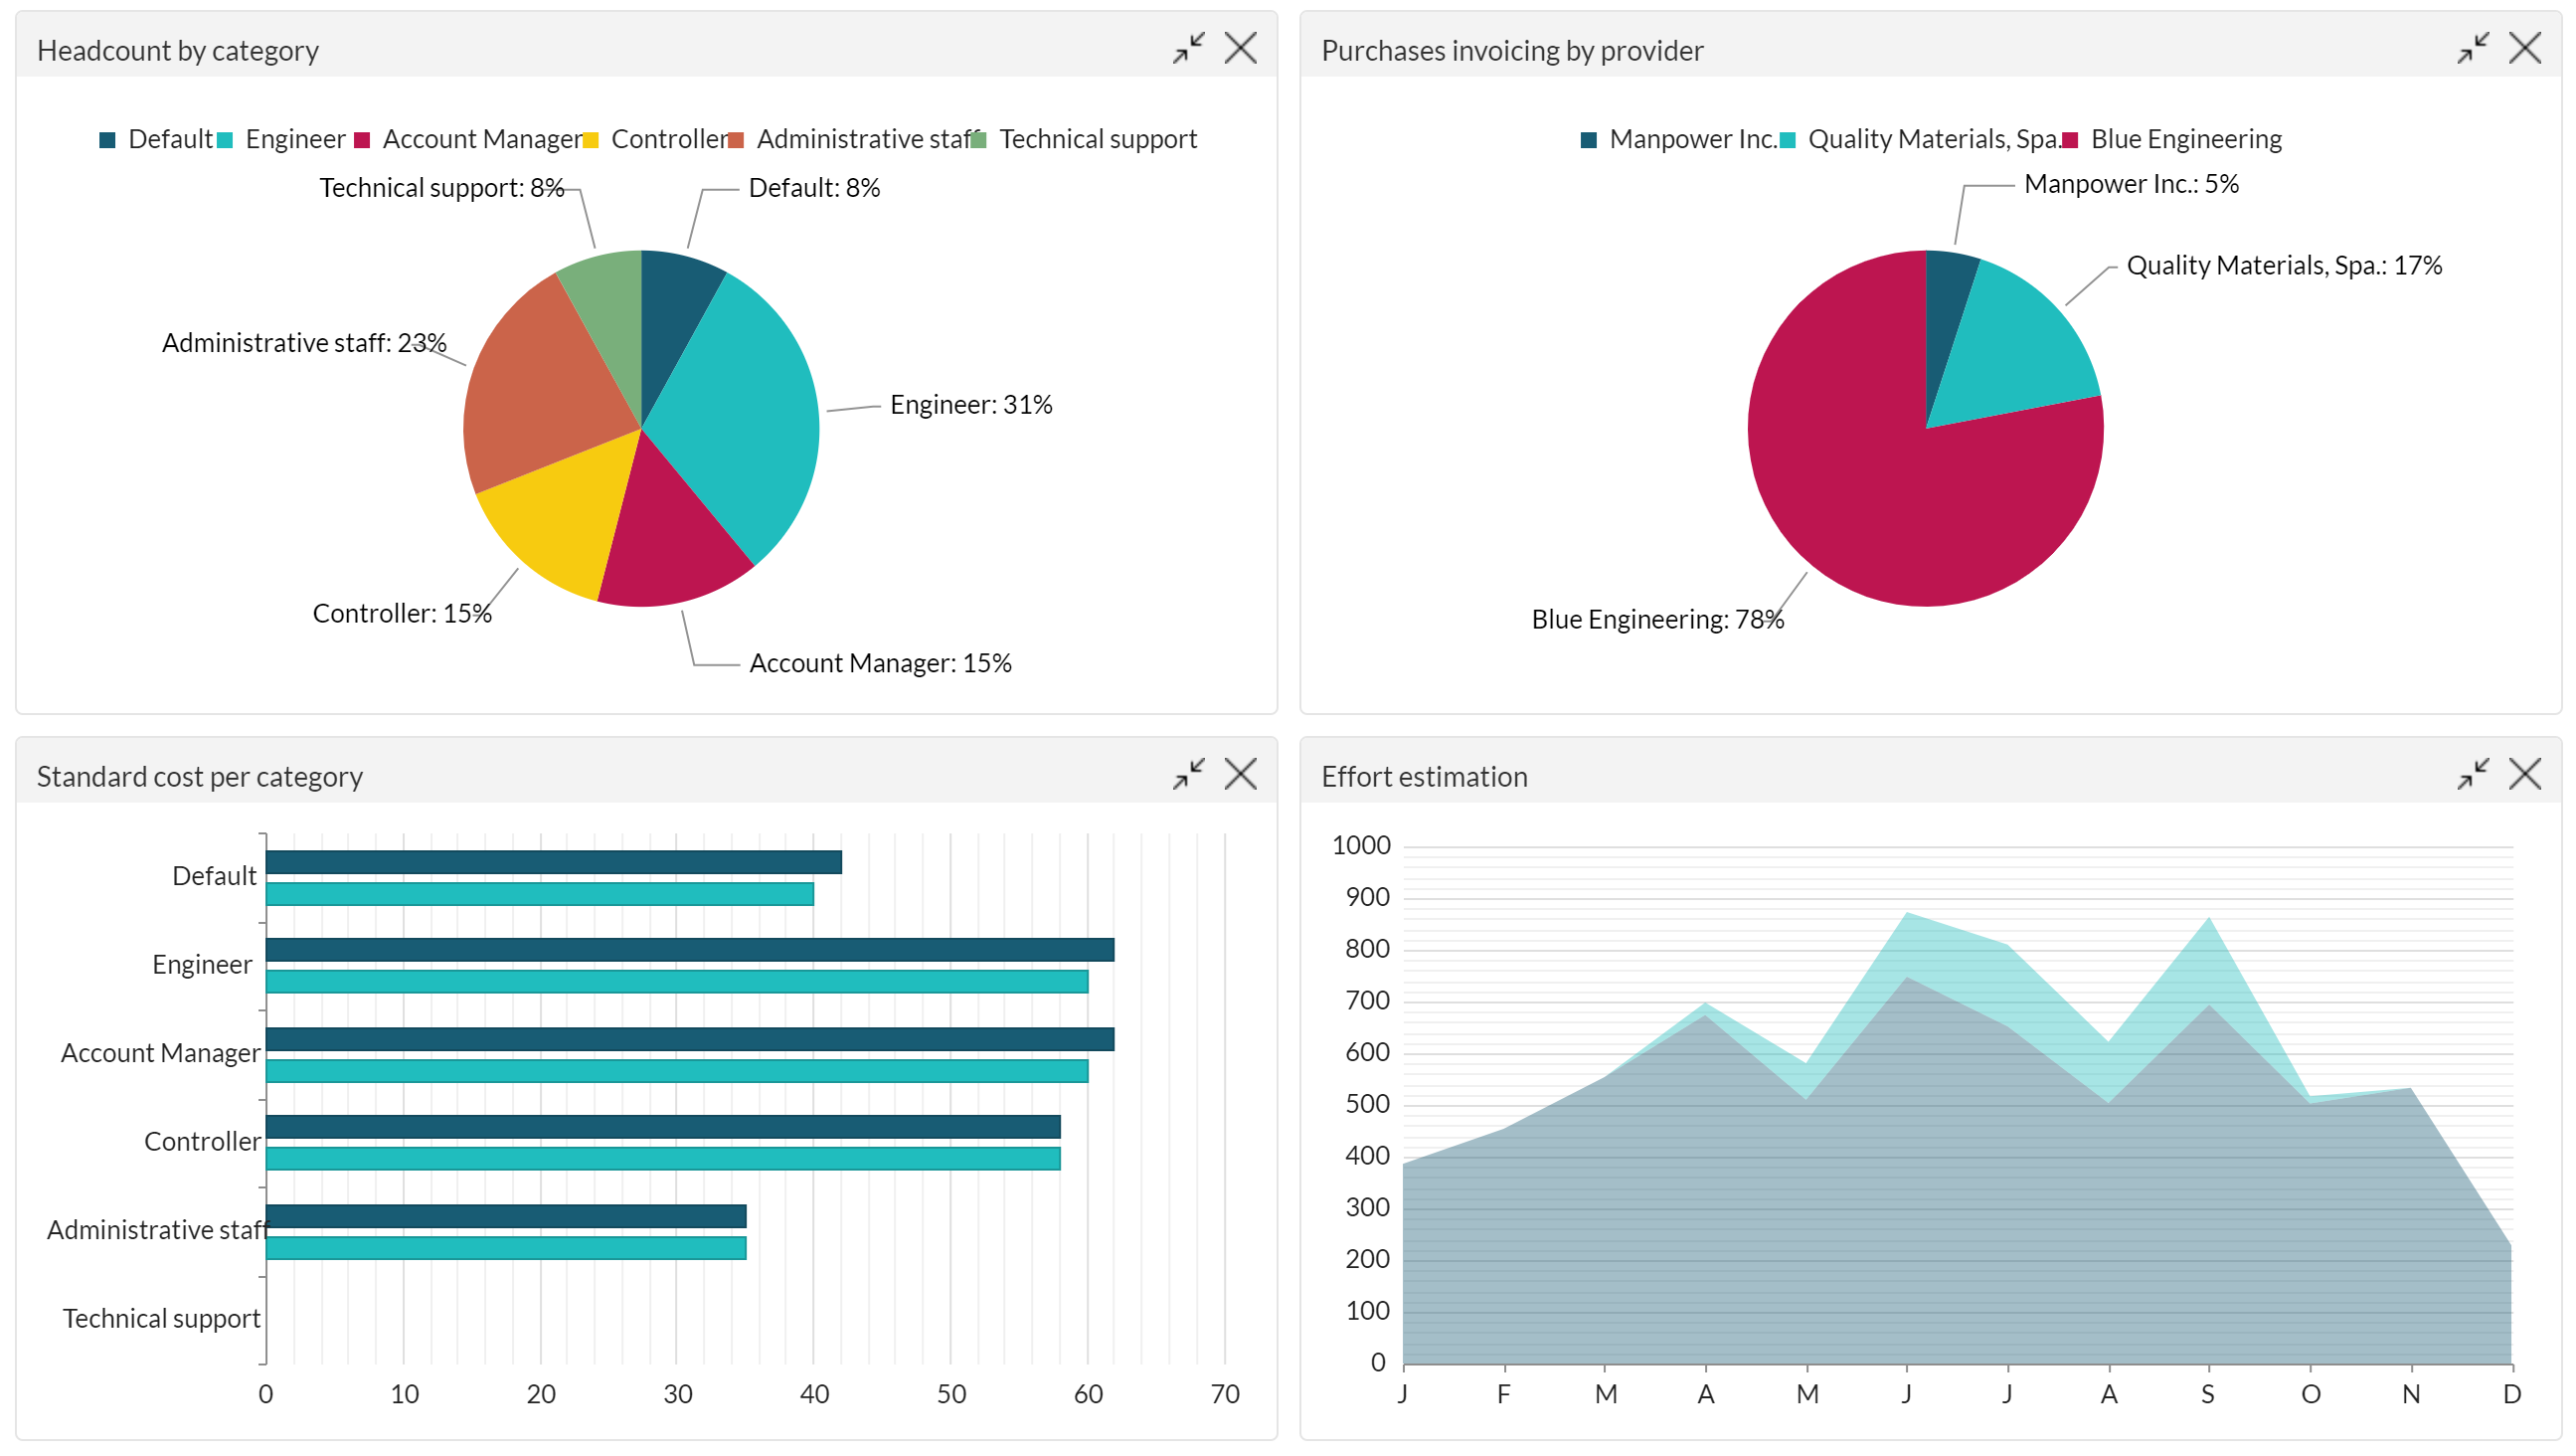Image resolution: width=2576 pixels, height=1456 pixels.
Task: Close the Effort estimation widget
Action: click(x=2524, y=774)
